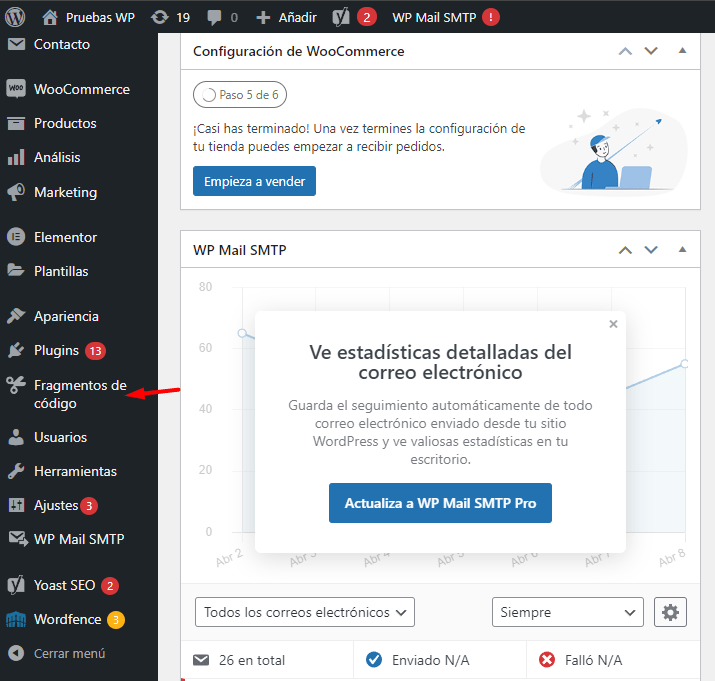The image size is (715, 681).
Task: Open WP Mail SMTP in the admin bar
Action: [x=434, y=17]
